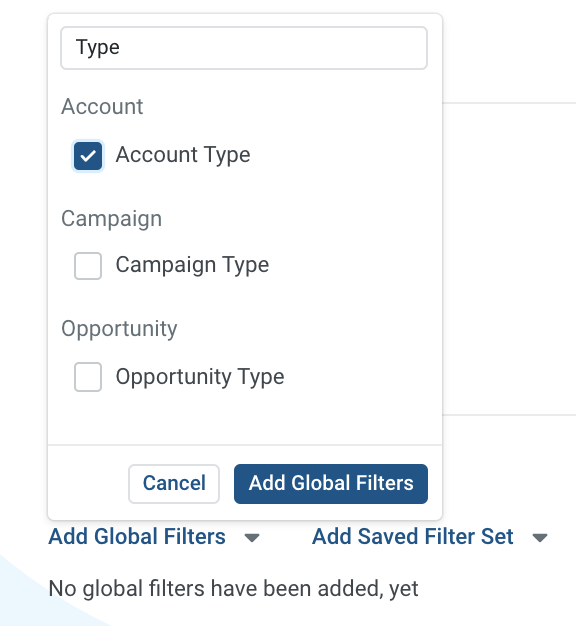Image resolution: width=576 pixels, height=626 pixels.
Task: Uncheck the Account Type checkbox
Action: pyautogui.click(x=88, y=156)
